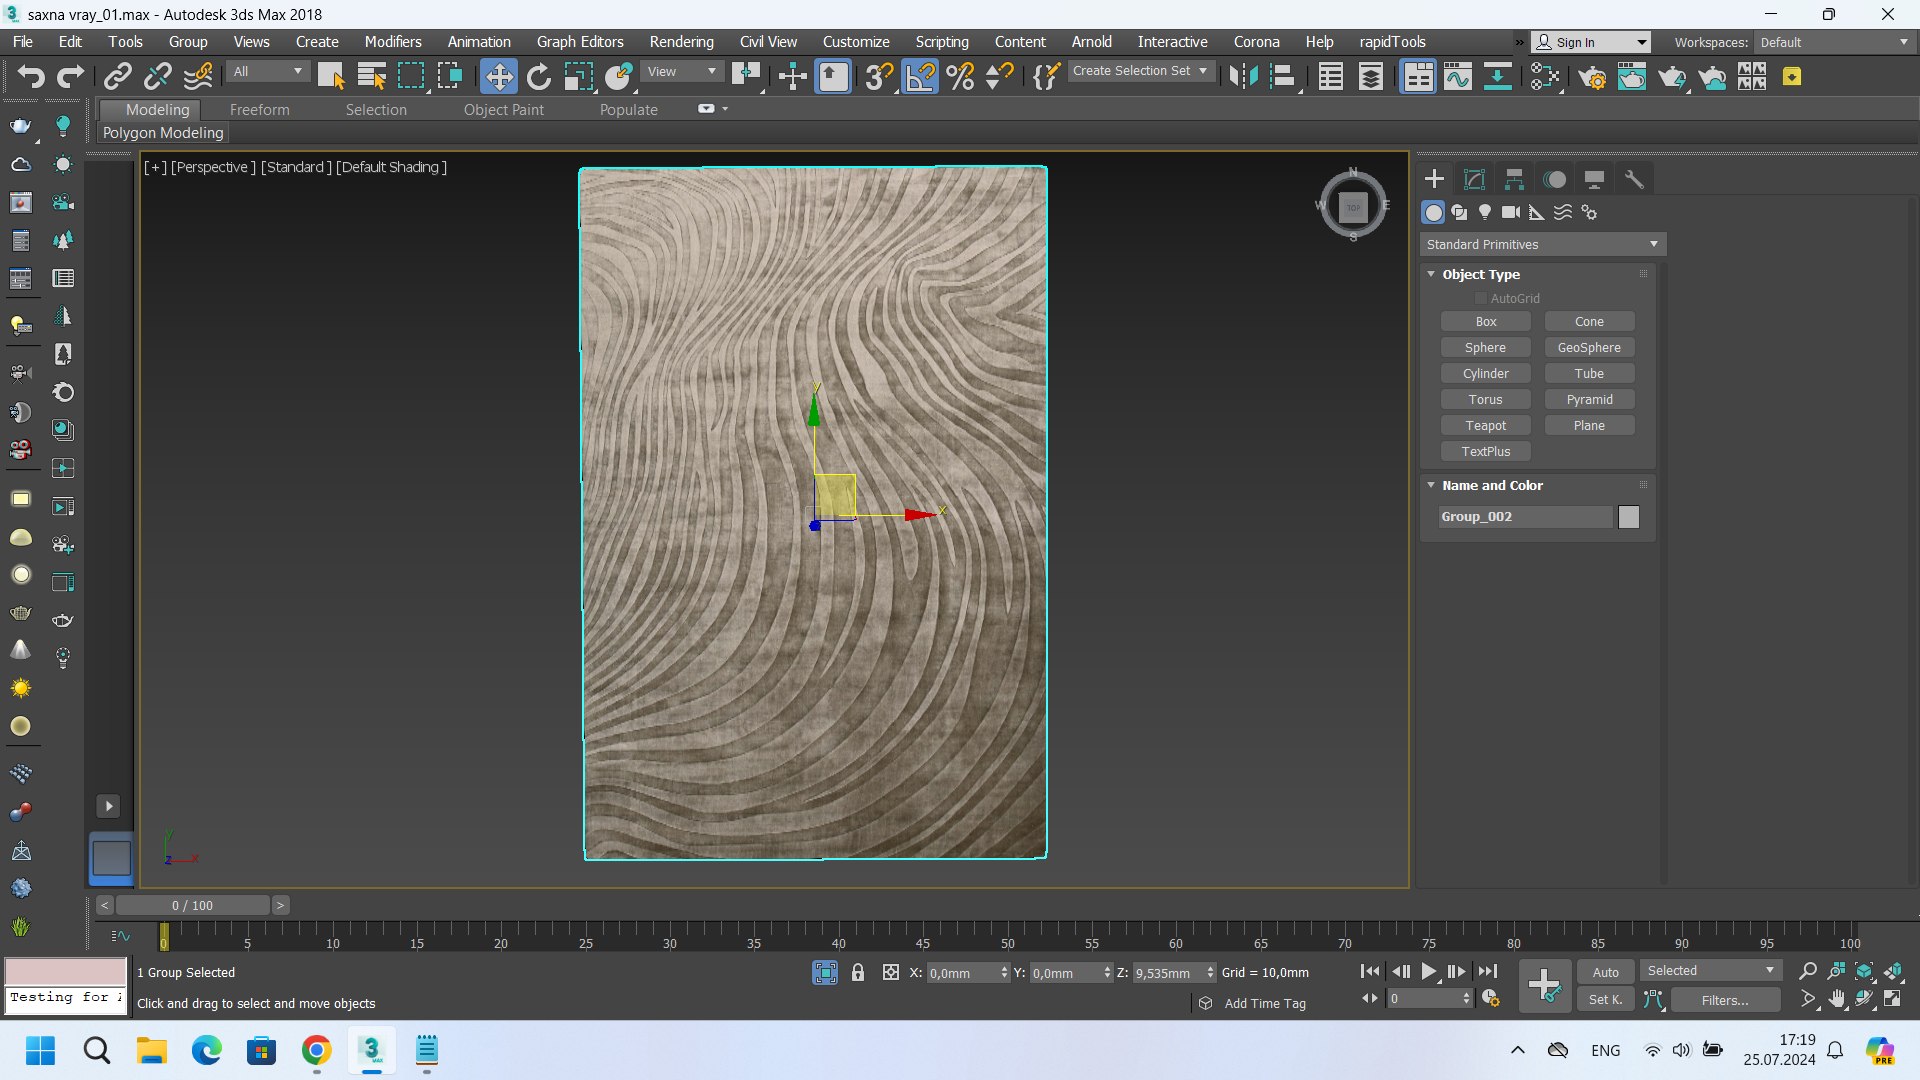Toggle the Selection Lock padlock
Viewport: 1920px width, 1080px height.
[x=857, y=972]
